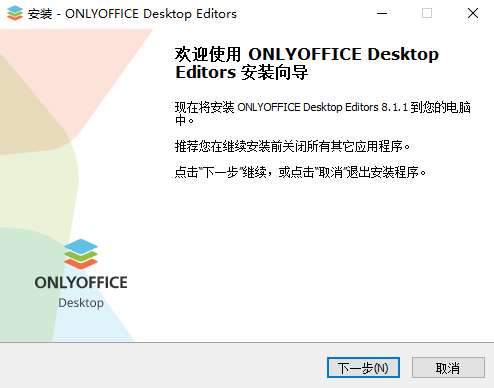Click the heading 欢迎使用 ONLYOFFICE Desktop Editors 安装向导

(307, 63)
